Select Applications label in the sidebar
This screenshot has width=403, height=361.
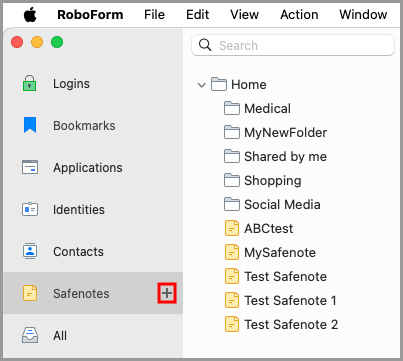tap(88, 168)
